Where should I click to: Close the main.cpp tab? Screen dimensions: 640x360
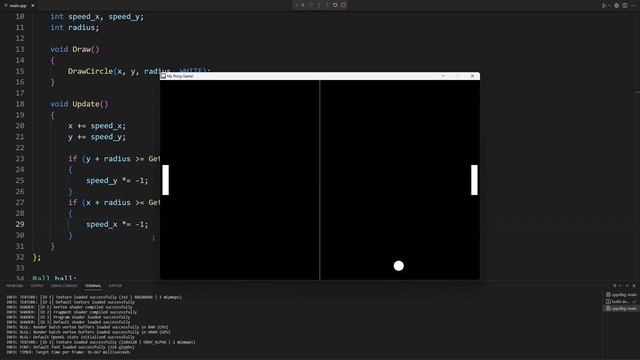tap(33, 6)
